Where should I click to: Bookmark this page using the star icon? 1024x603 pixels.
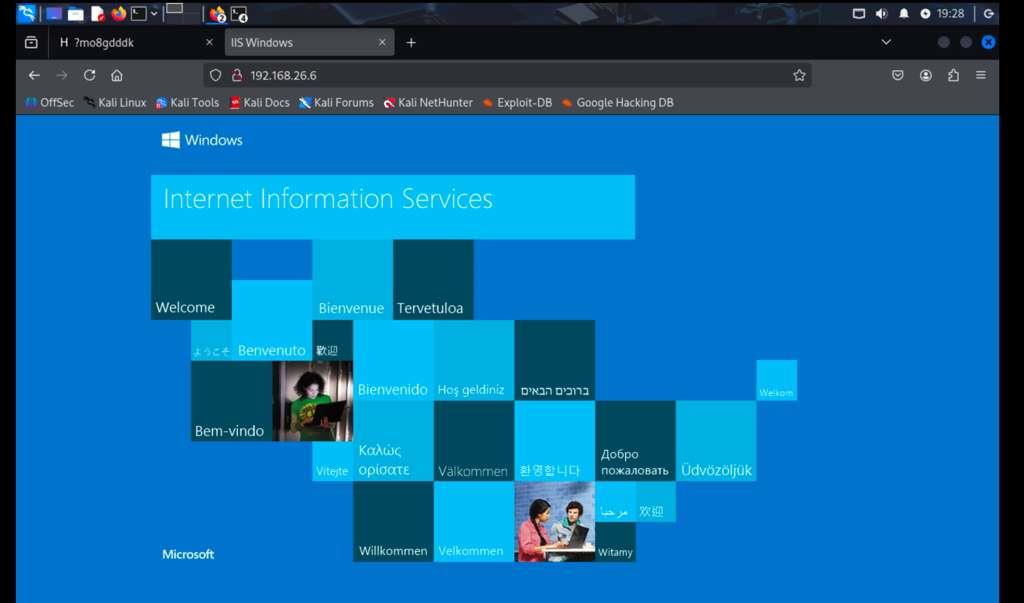pos(799,74)
